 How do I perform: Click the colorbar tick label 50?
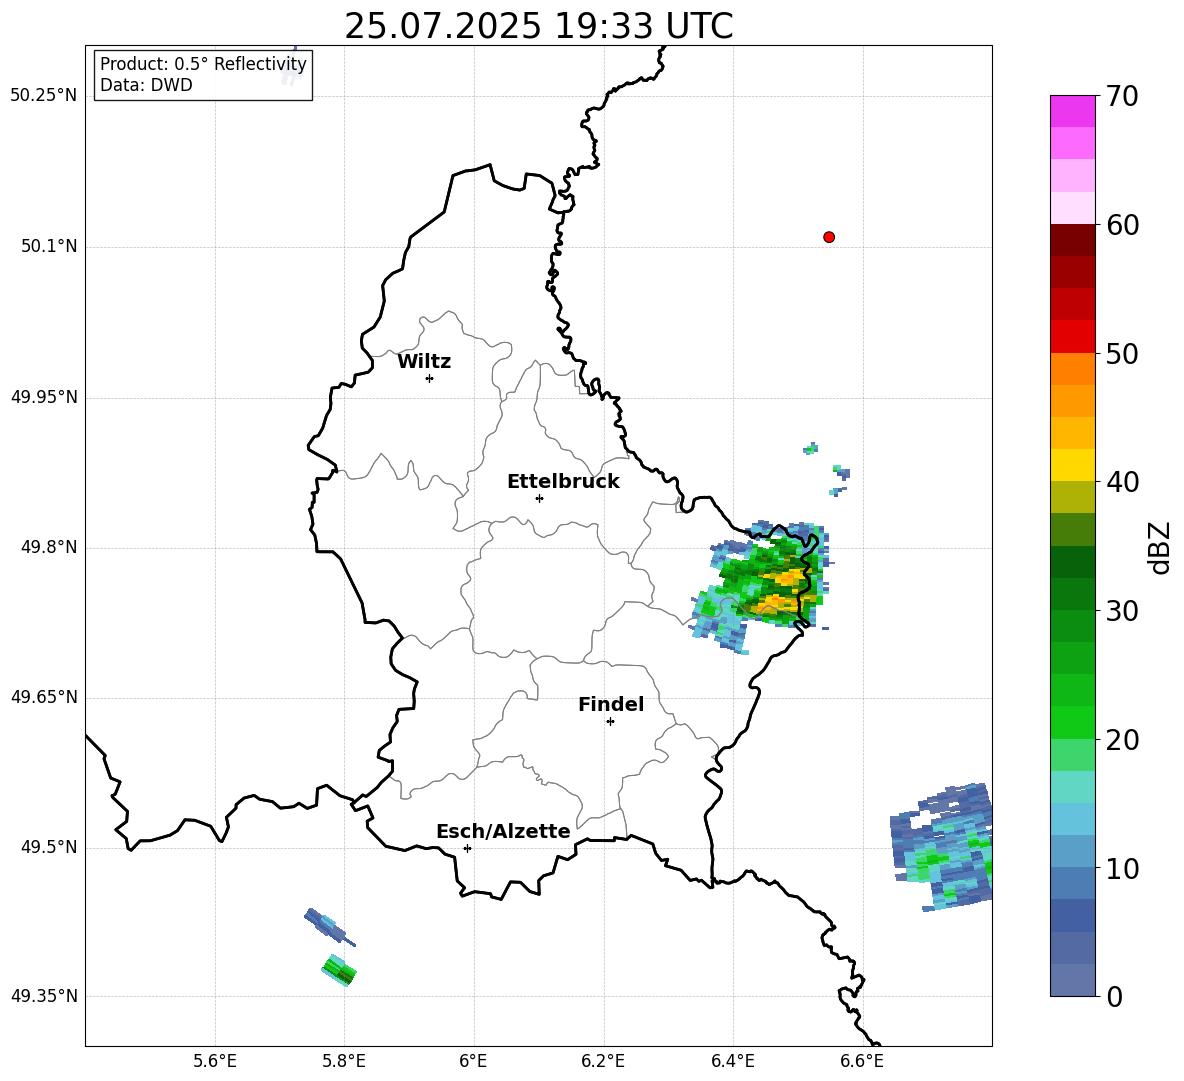pyautogui.click(x=1123, y=354)
